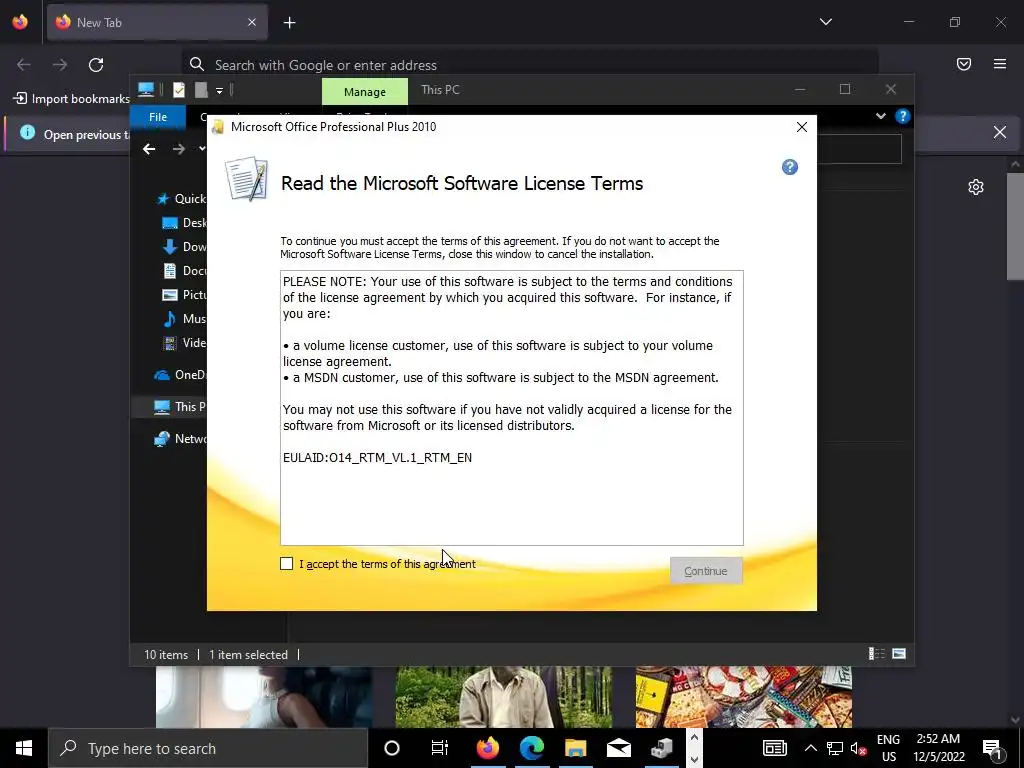Image resolution: width=1024 pixels, height=768 pixels.
Task: Open File Explorer from the taskbar
Action: [575, 748]
